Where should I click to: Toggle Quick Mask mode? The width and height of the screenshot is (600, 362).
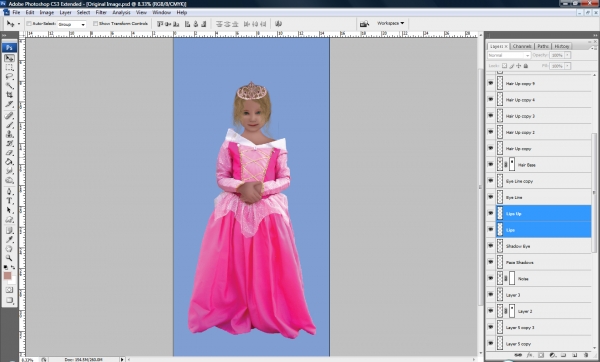coord(9,290)
